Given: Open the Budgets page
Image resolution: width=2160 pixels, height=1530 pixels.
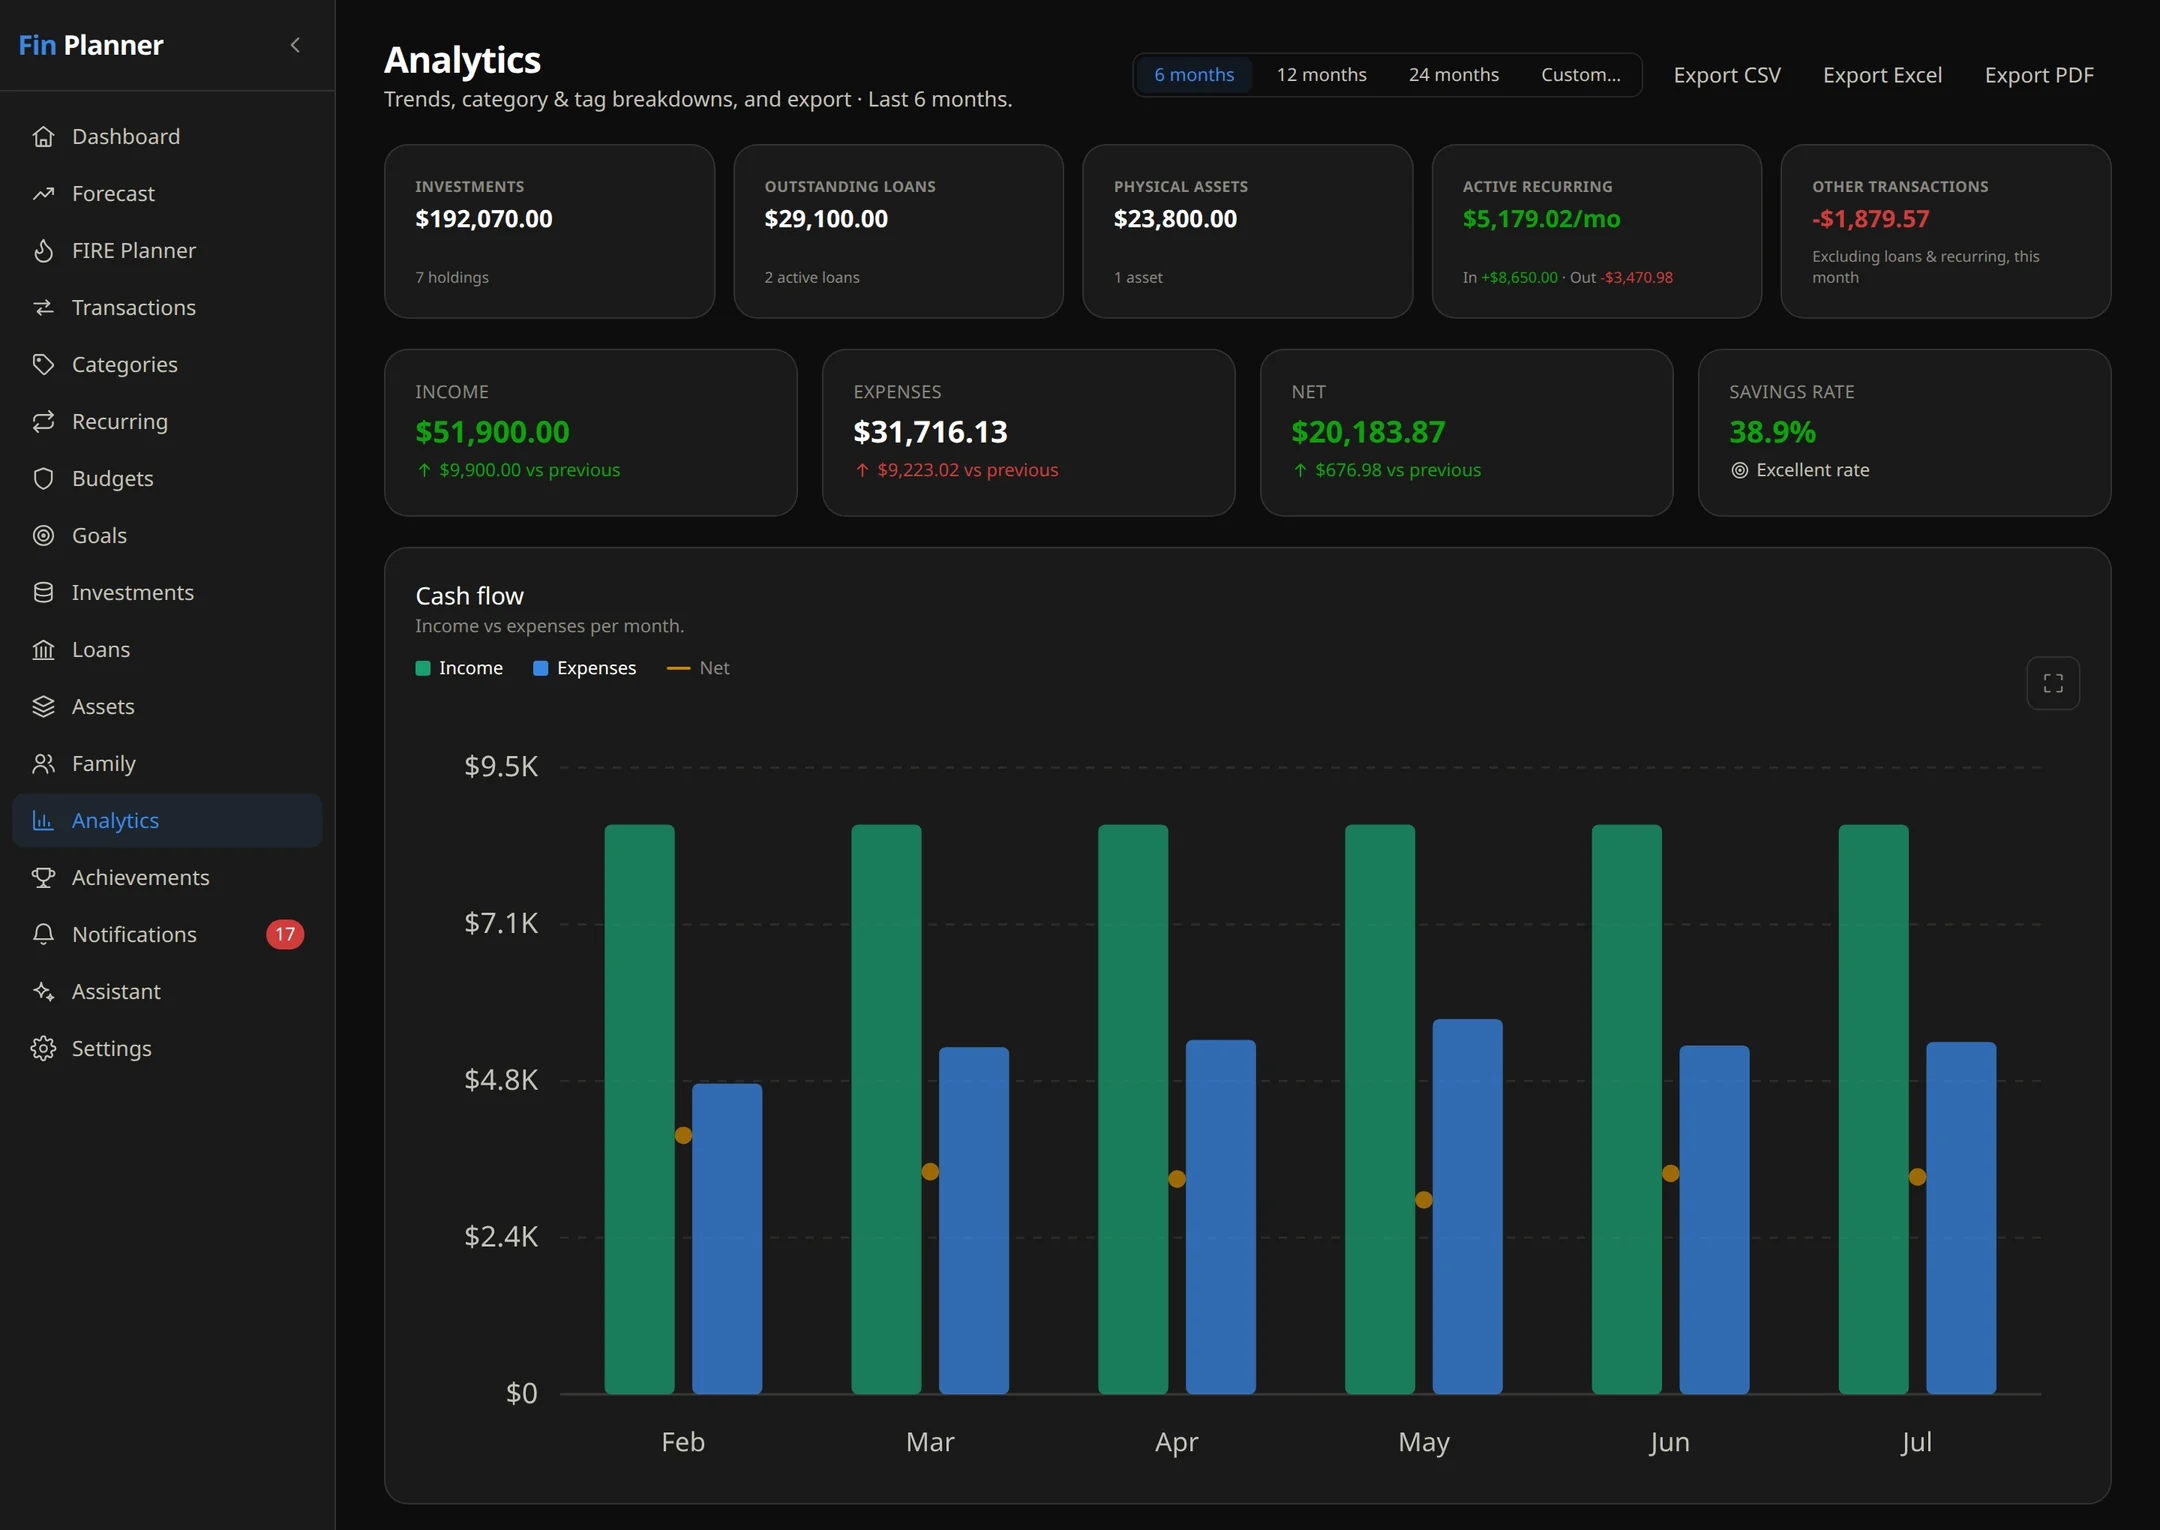Looking at the screenshot, I should point(167,478).
